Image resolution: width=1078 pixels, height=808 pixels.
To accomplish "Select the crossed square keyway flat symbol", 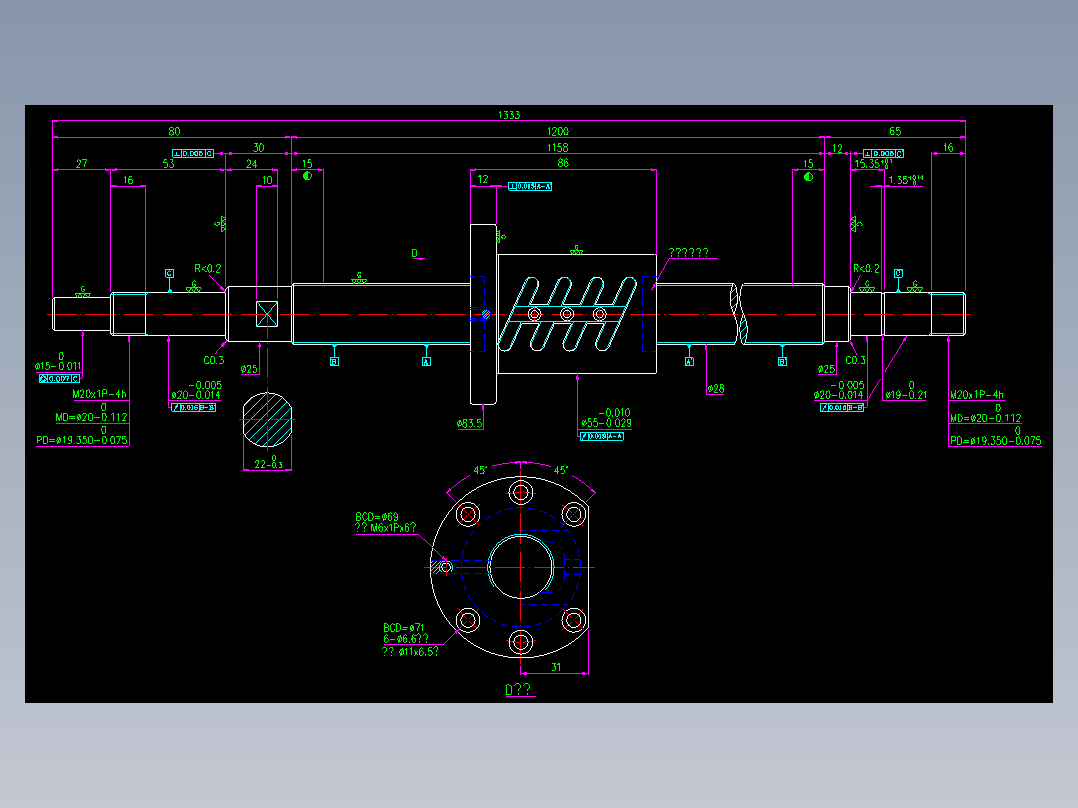I will (267, 314).
